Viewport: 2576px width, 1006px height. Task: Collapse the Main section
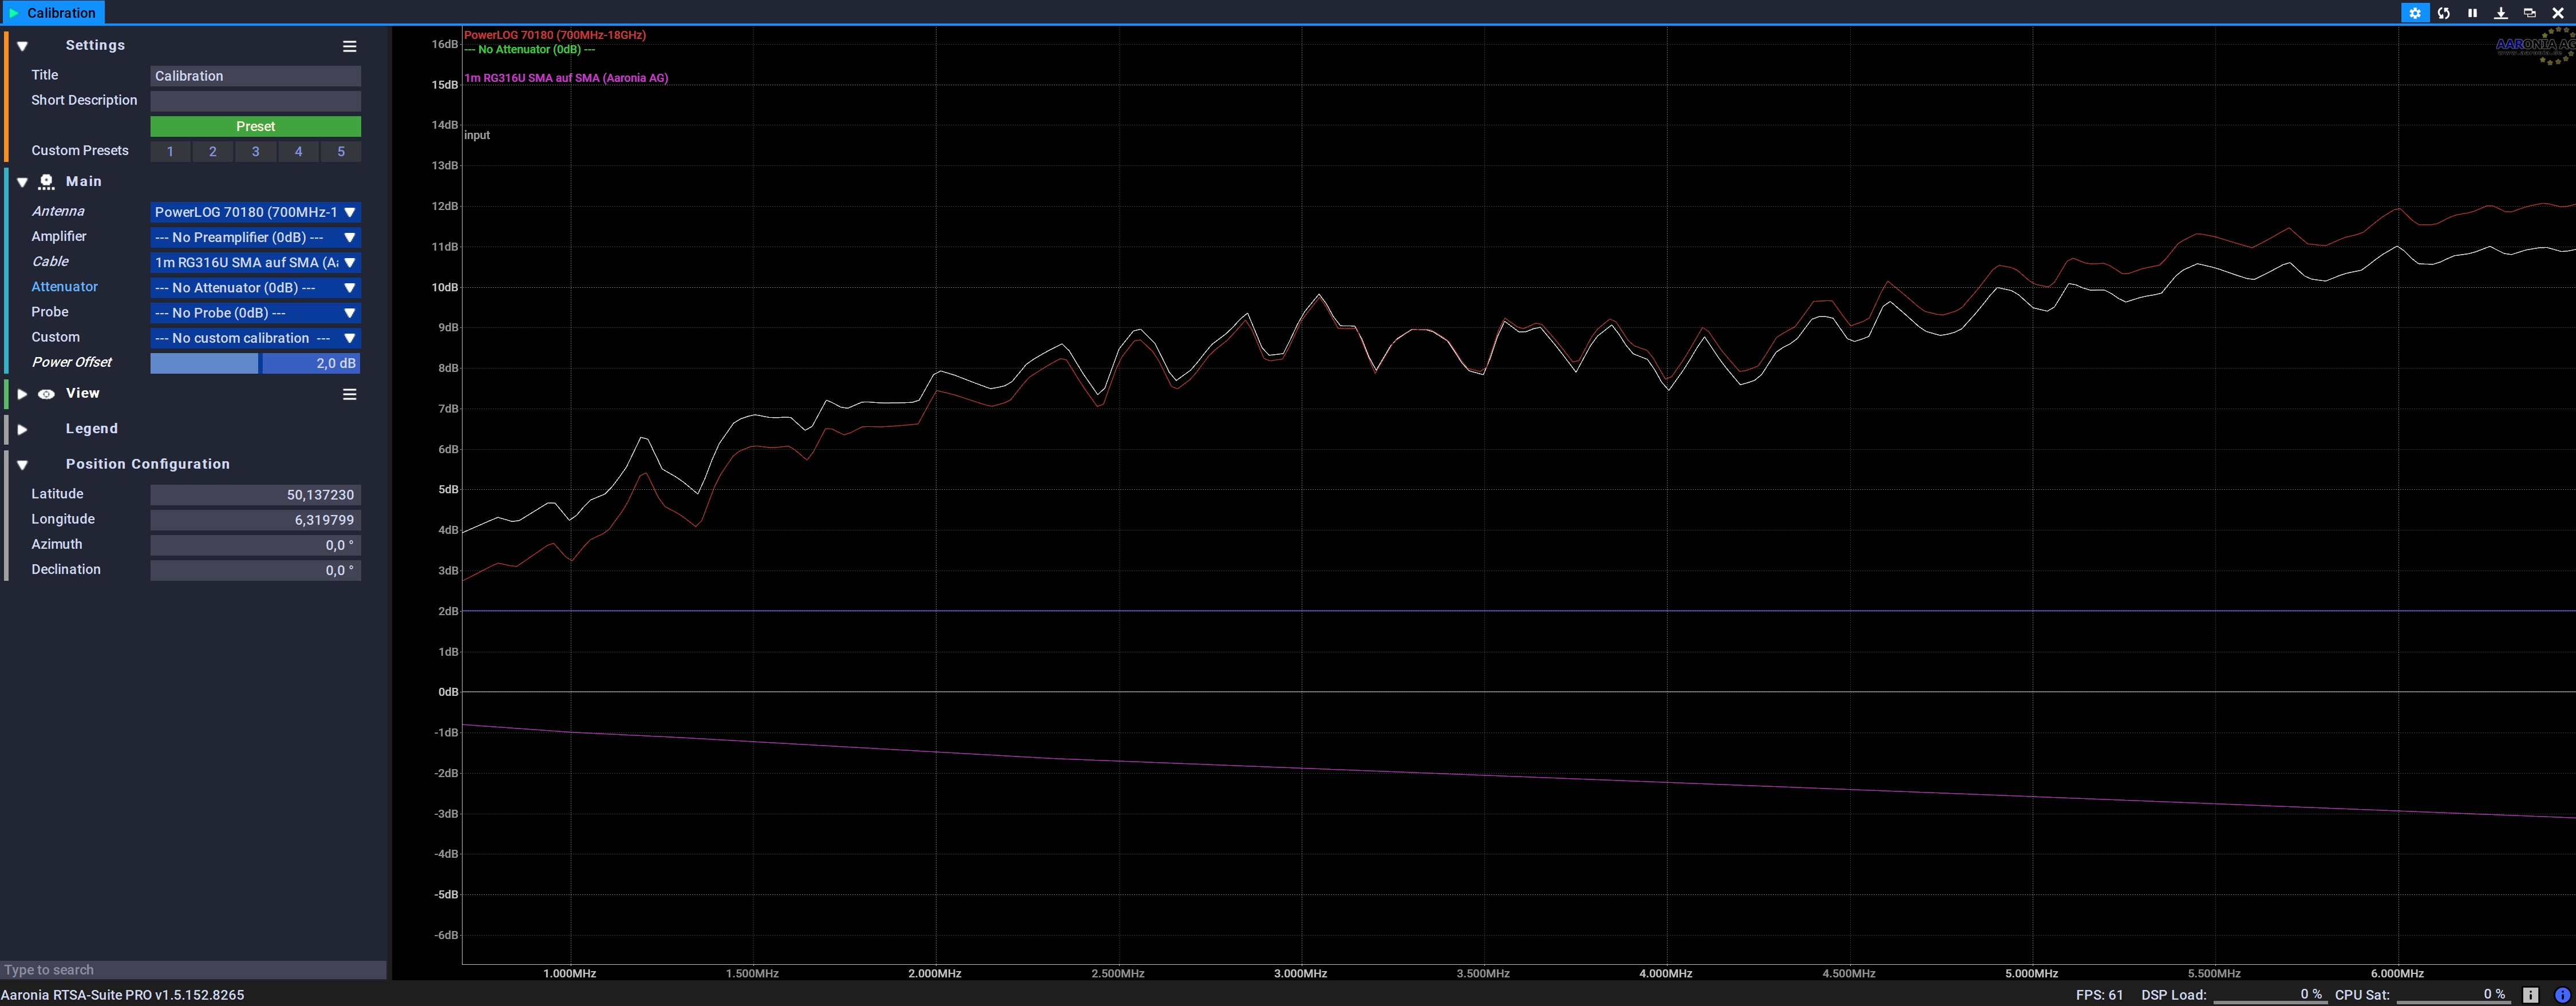[22, 182]
